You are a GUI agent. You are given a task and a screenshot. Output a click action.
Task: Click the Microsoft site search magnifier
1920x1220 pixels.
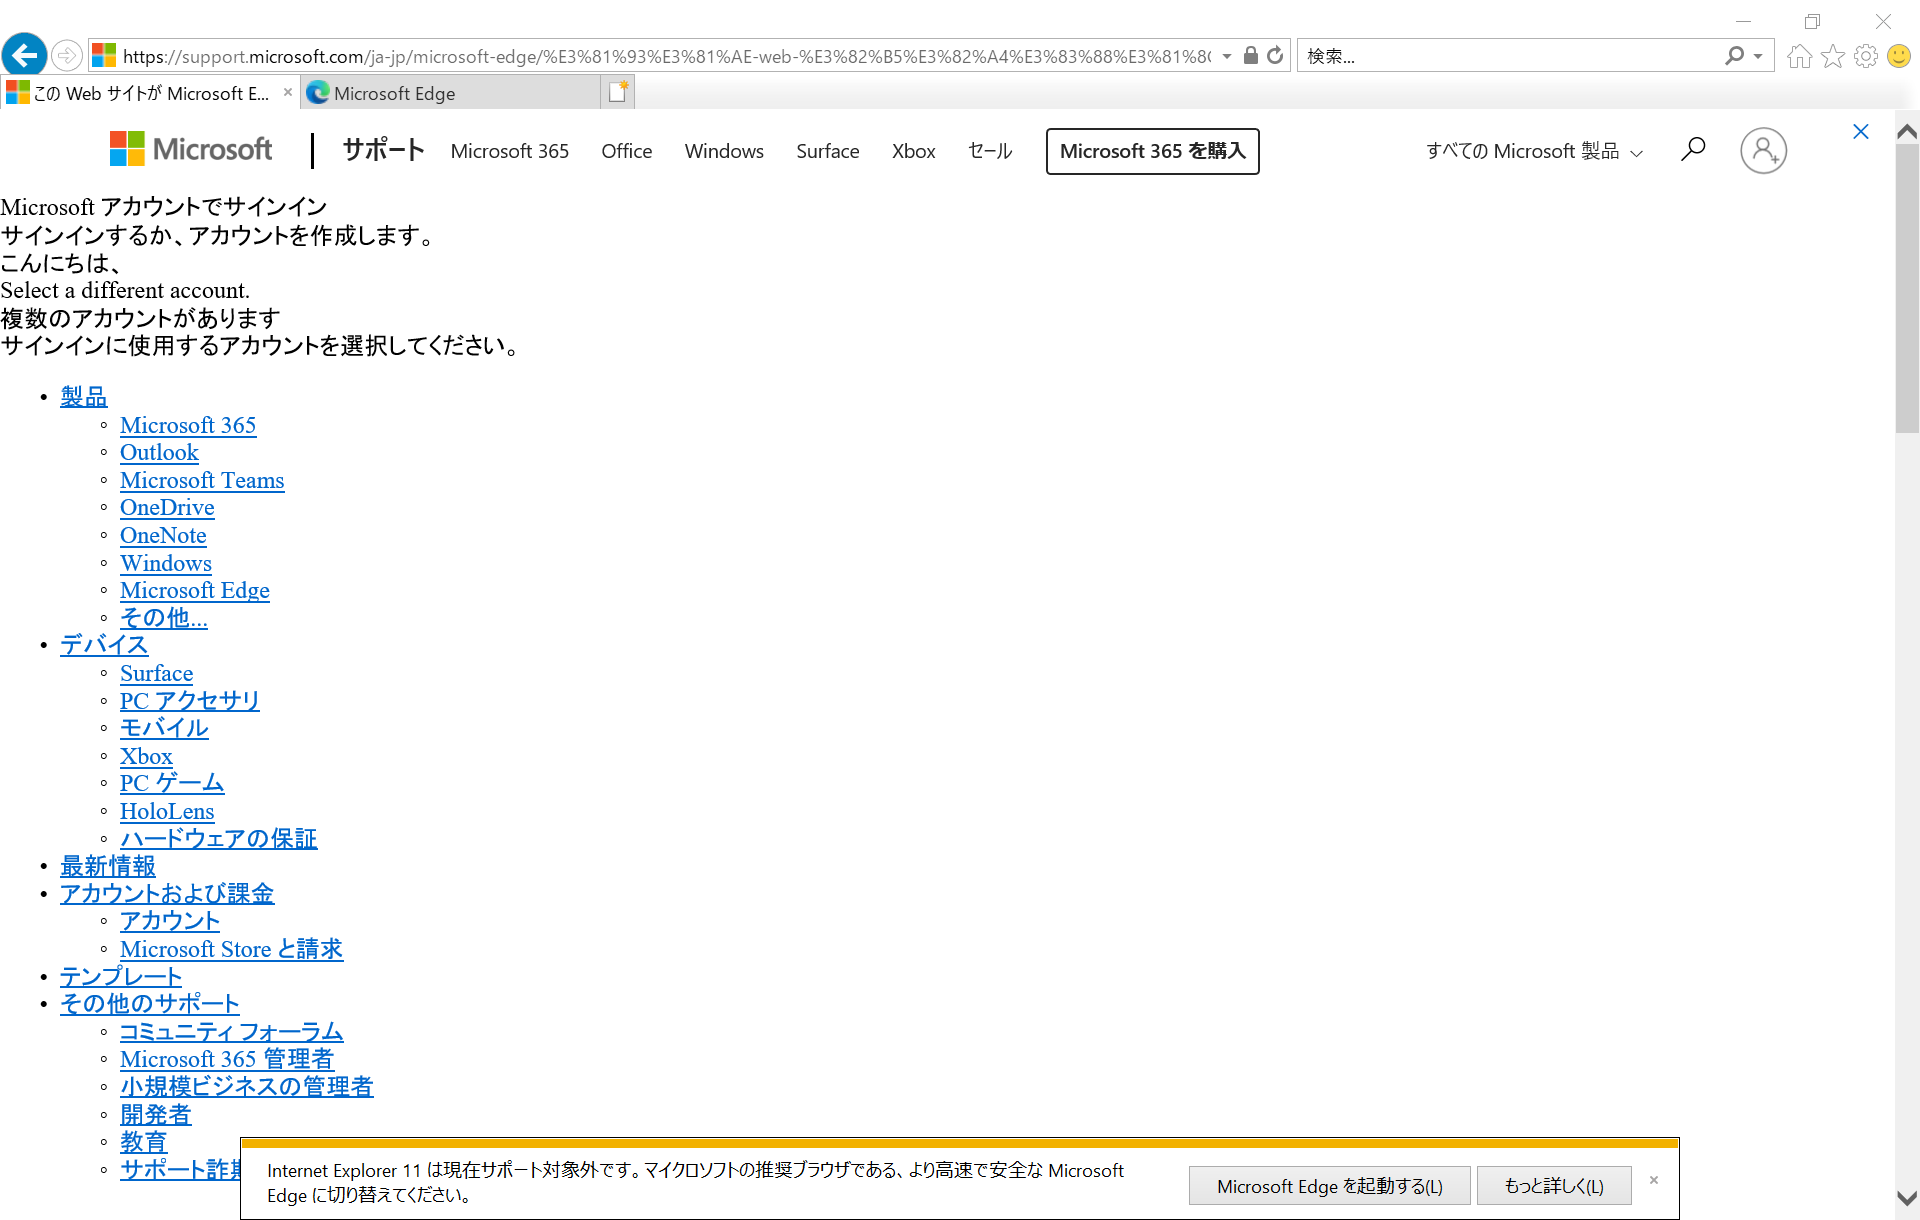[x=1693, y=150]
